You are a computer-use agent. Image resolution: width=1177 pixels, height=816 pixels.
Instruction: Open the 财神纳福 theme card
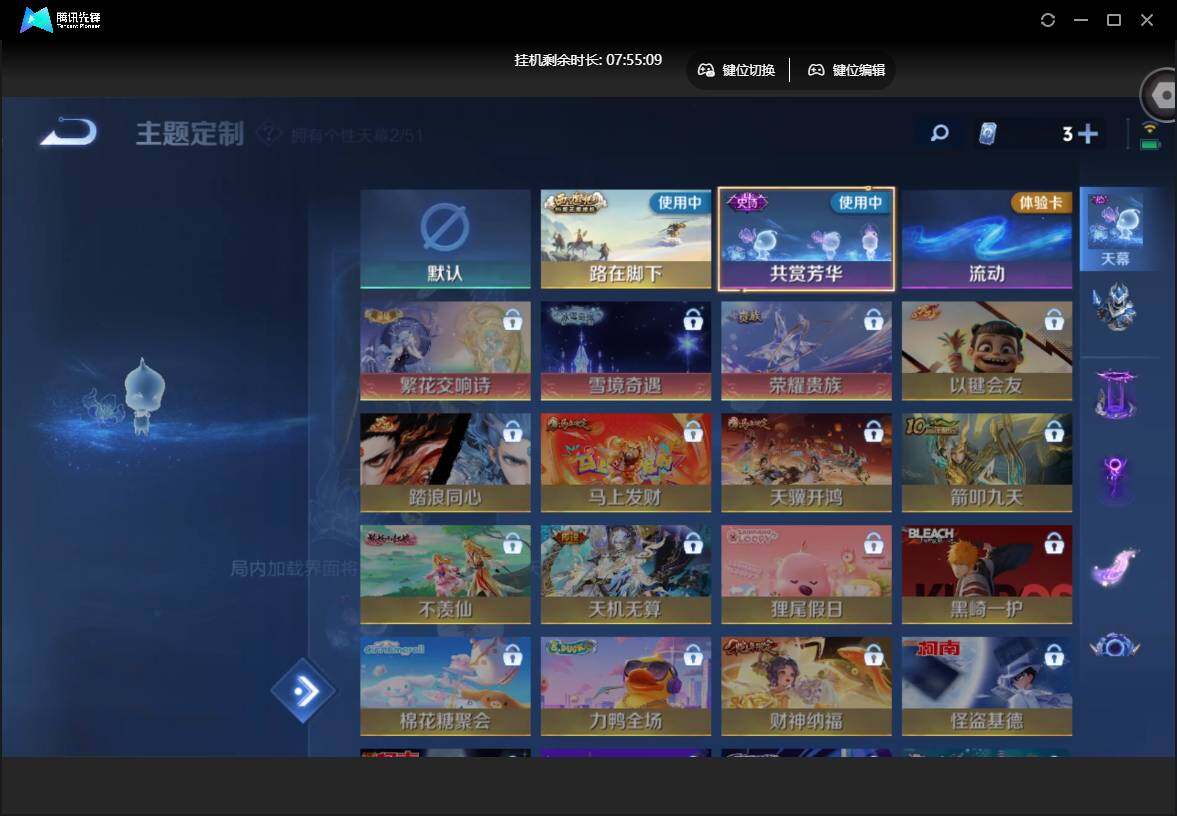(806, 686)
